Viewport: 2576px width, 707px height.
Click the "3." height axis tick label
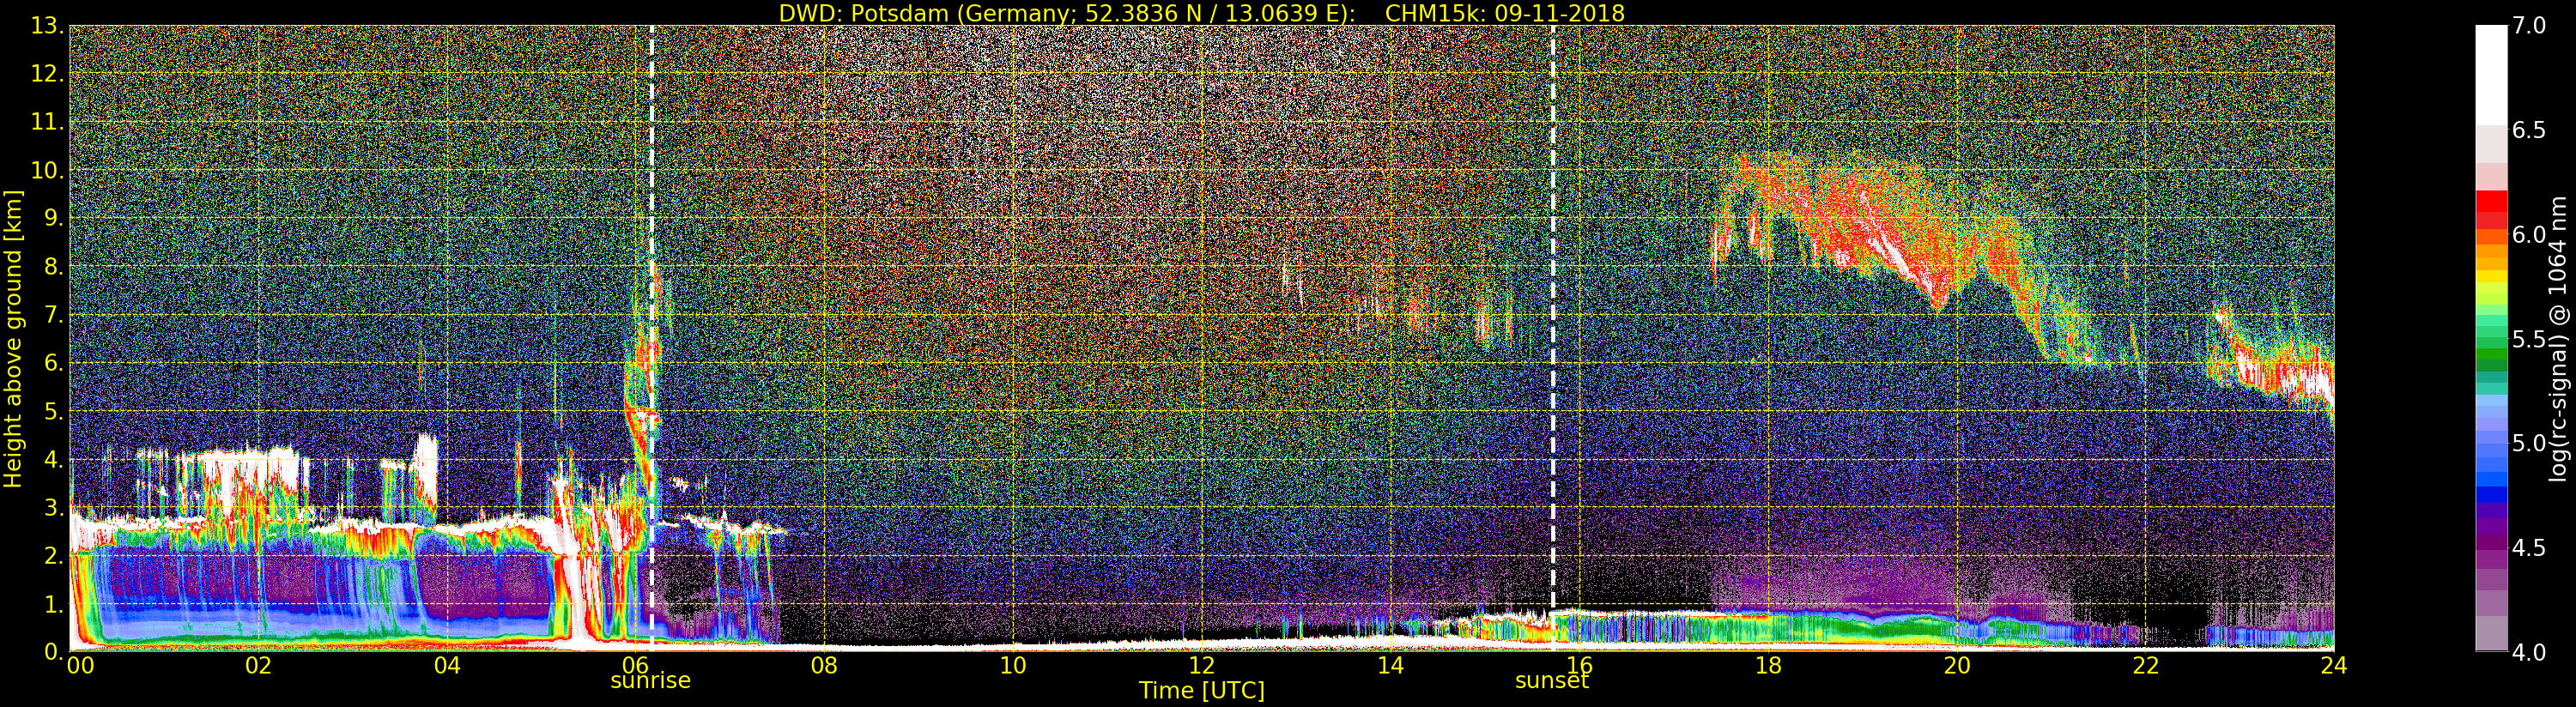point(52,507)
